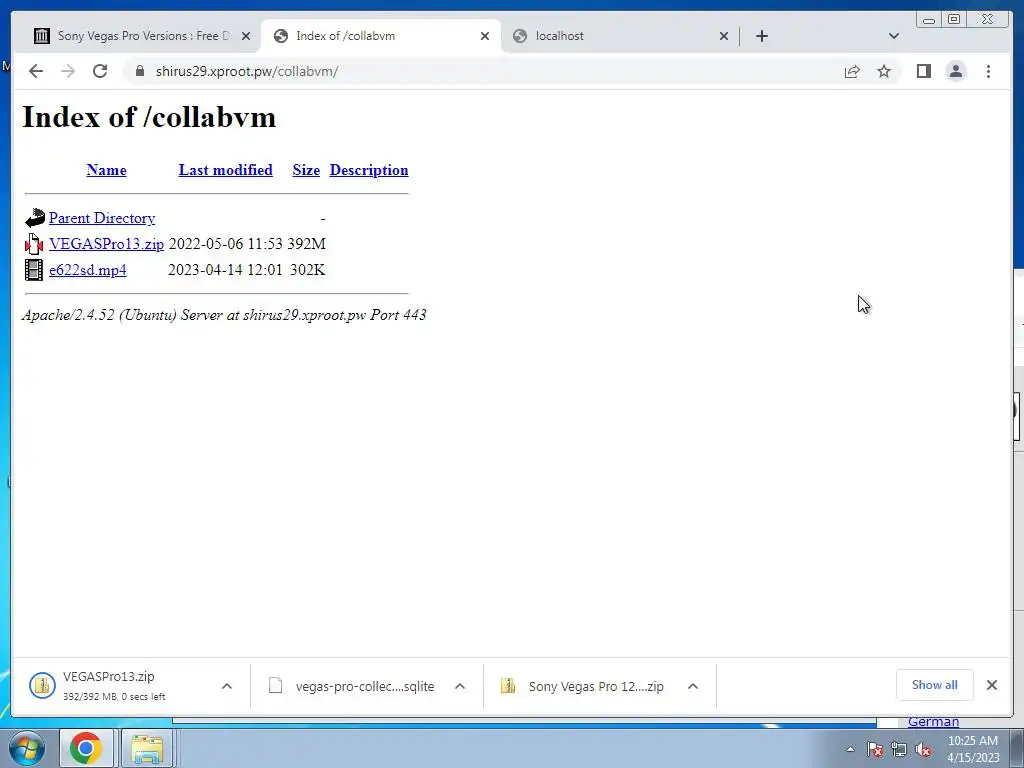
Task: Click Show all downloads
Action: (935, 685)
